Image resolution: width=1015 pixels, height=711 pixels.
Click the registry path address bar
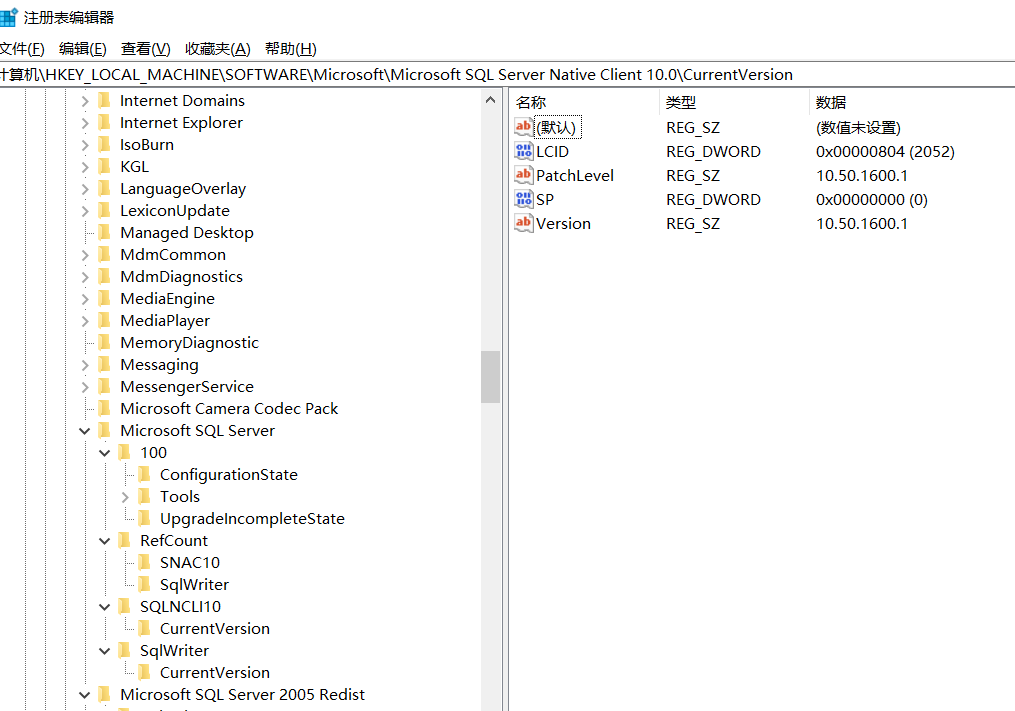pos(508,74)
